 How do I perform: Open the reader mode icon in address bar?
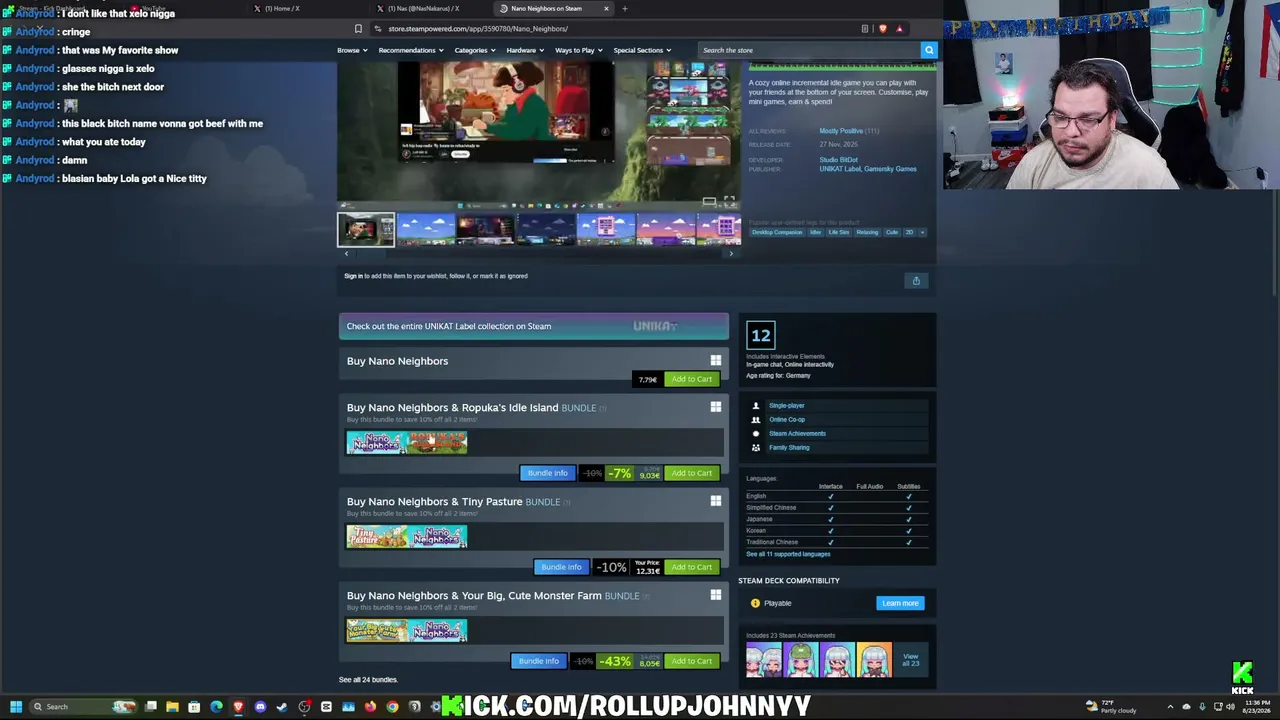[x=865, y=29]
